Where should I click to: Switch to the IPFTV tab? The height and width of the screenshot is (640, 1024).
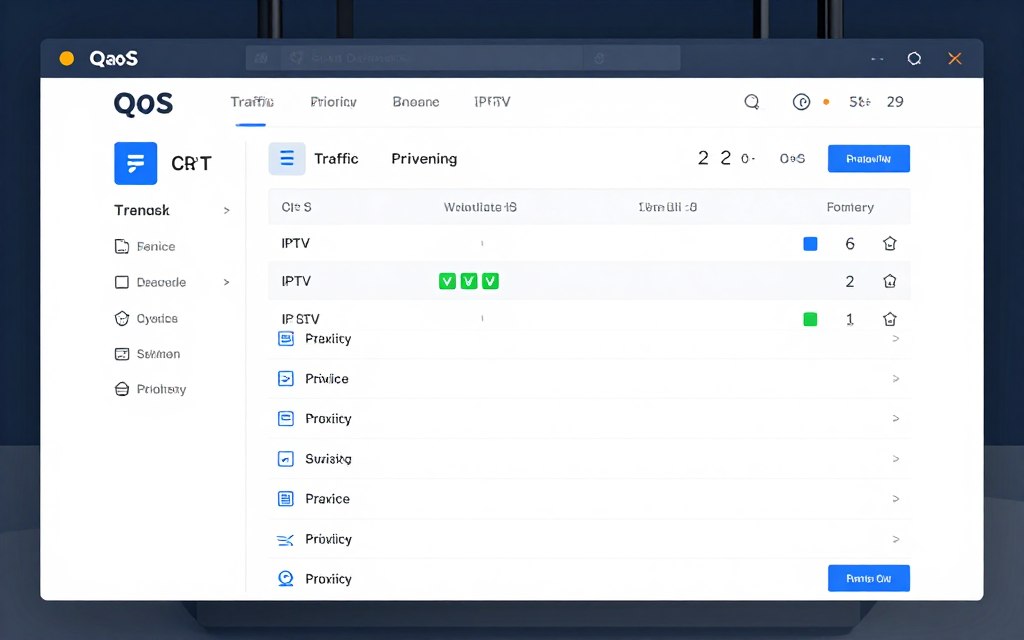point(492,102)
